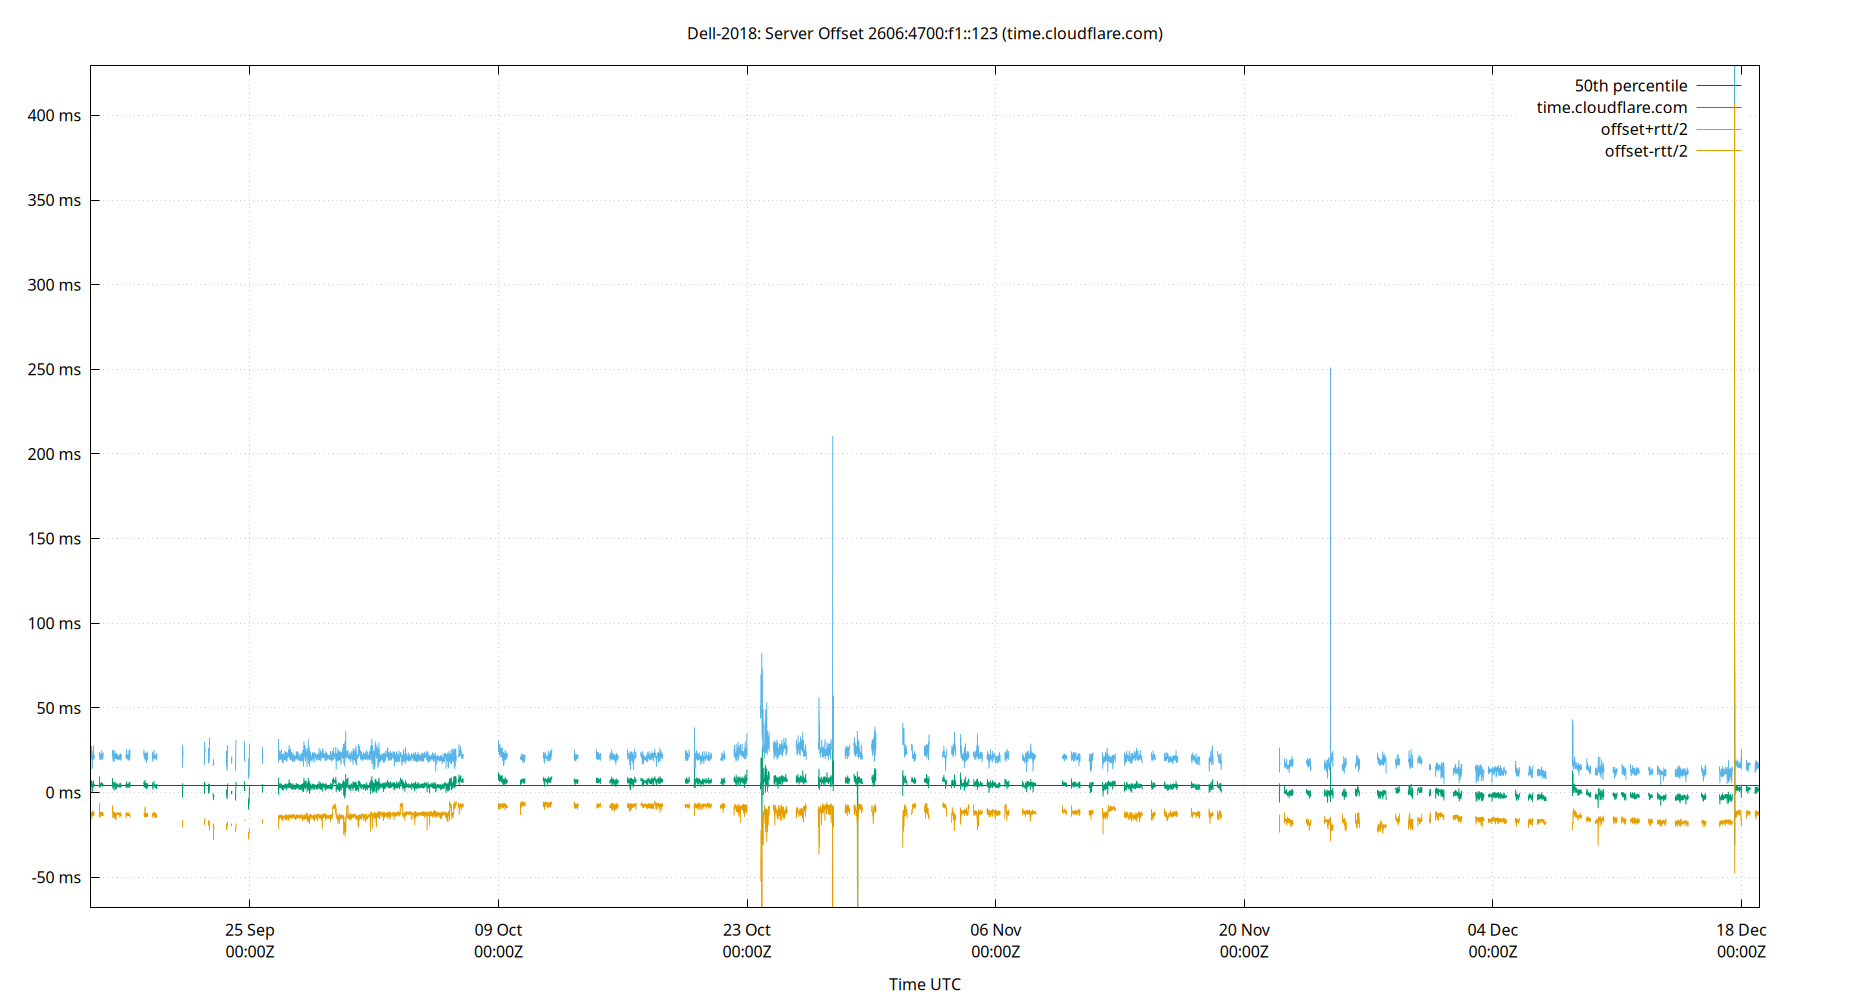Click the 50th percentile legend entry
This screenshot has width=1850, height=1000.
1630,85
